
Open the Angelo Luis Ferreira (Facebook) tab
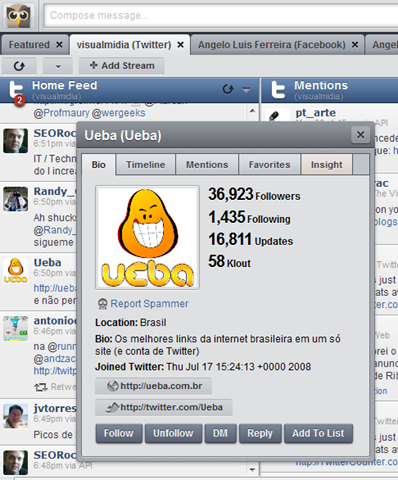click(272, 45)
